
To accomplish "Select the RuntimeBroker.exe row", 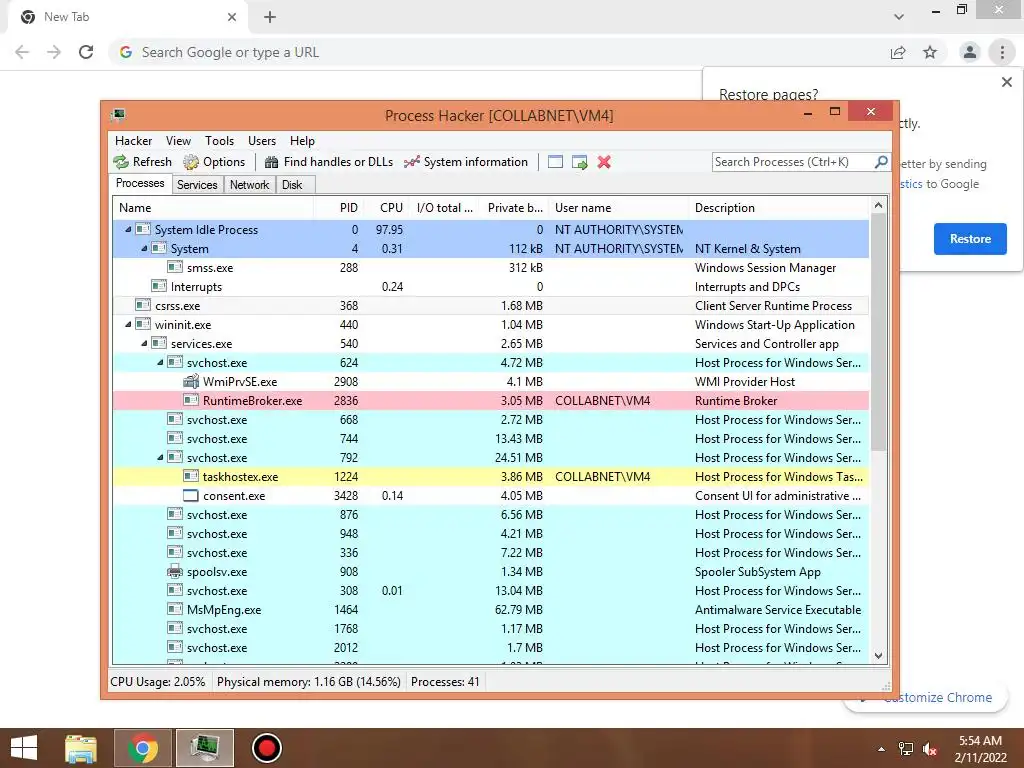I will [491, 400].
